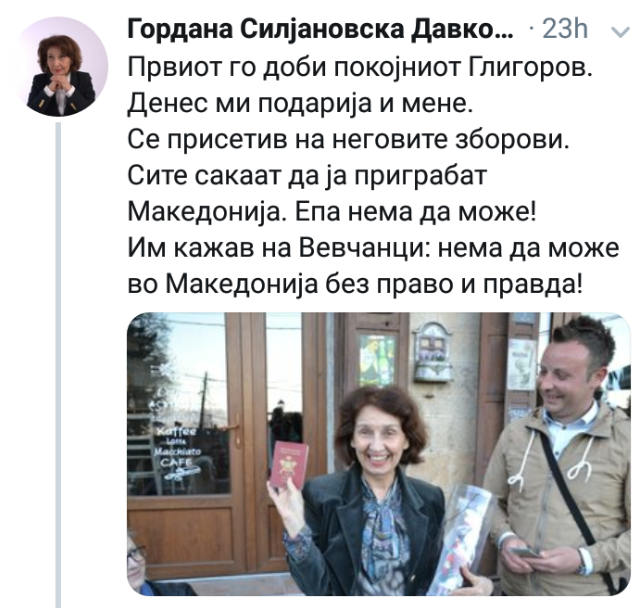The height and width of the screenshot is (608, 640).
Task: Select the red passport held up in the photo
Action: click(x=289, y=465)
